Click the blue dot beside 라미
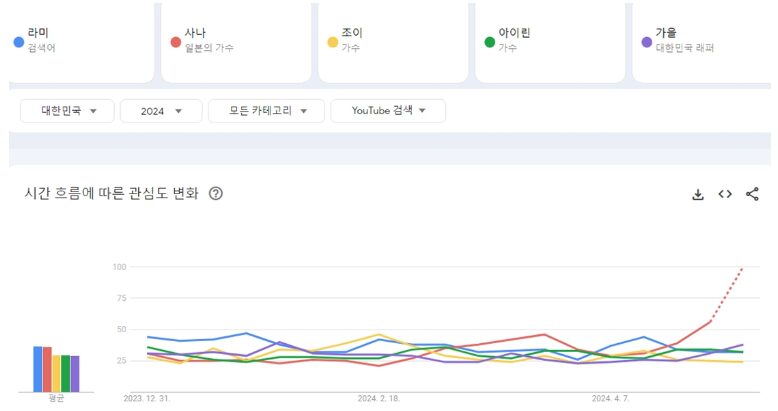Image resolution: width=778 pixels, height=411 pixels. (x=19, y=42)
